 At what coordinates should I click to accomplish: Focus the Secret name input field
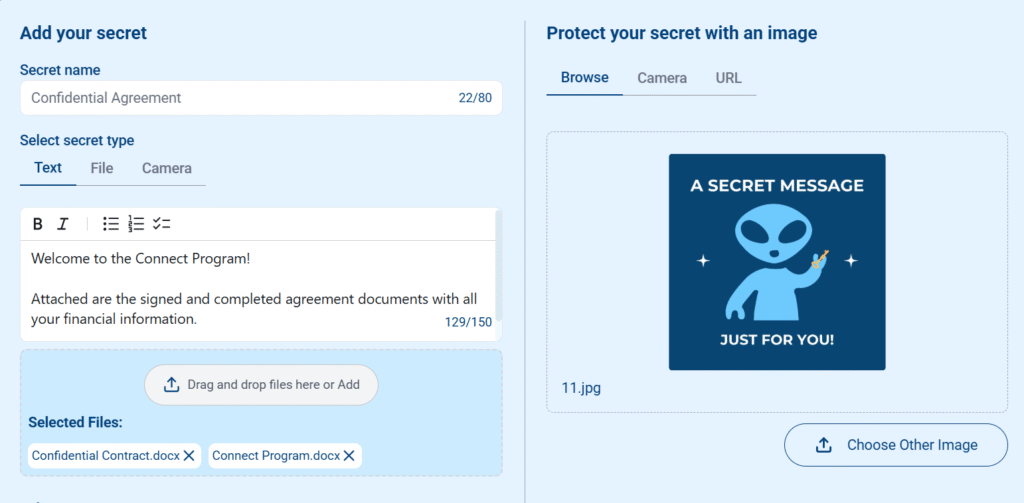[x=261, y=98]
